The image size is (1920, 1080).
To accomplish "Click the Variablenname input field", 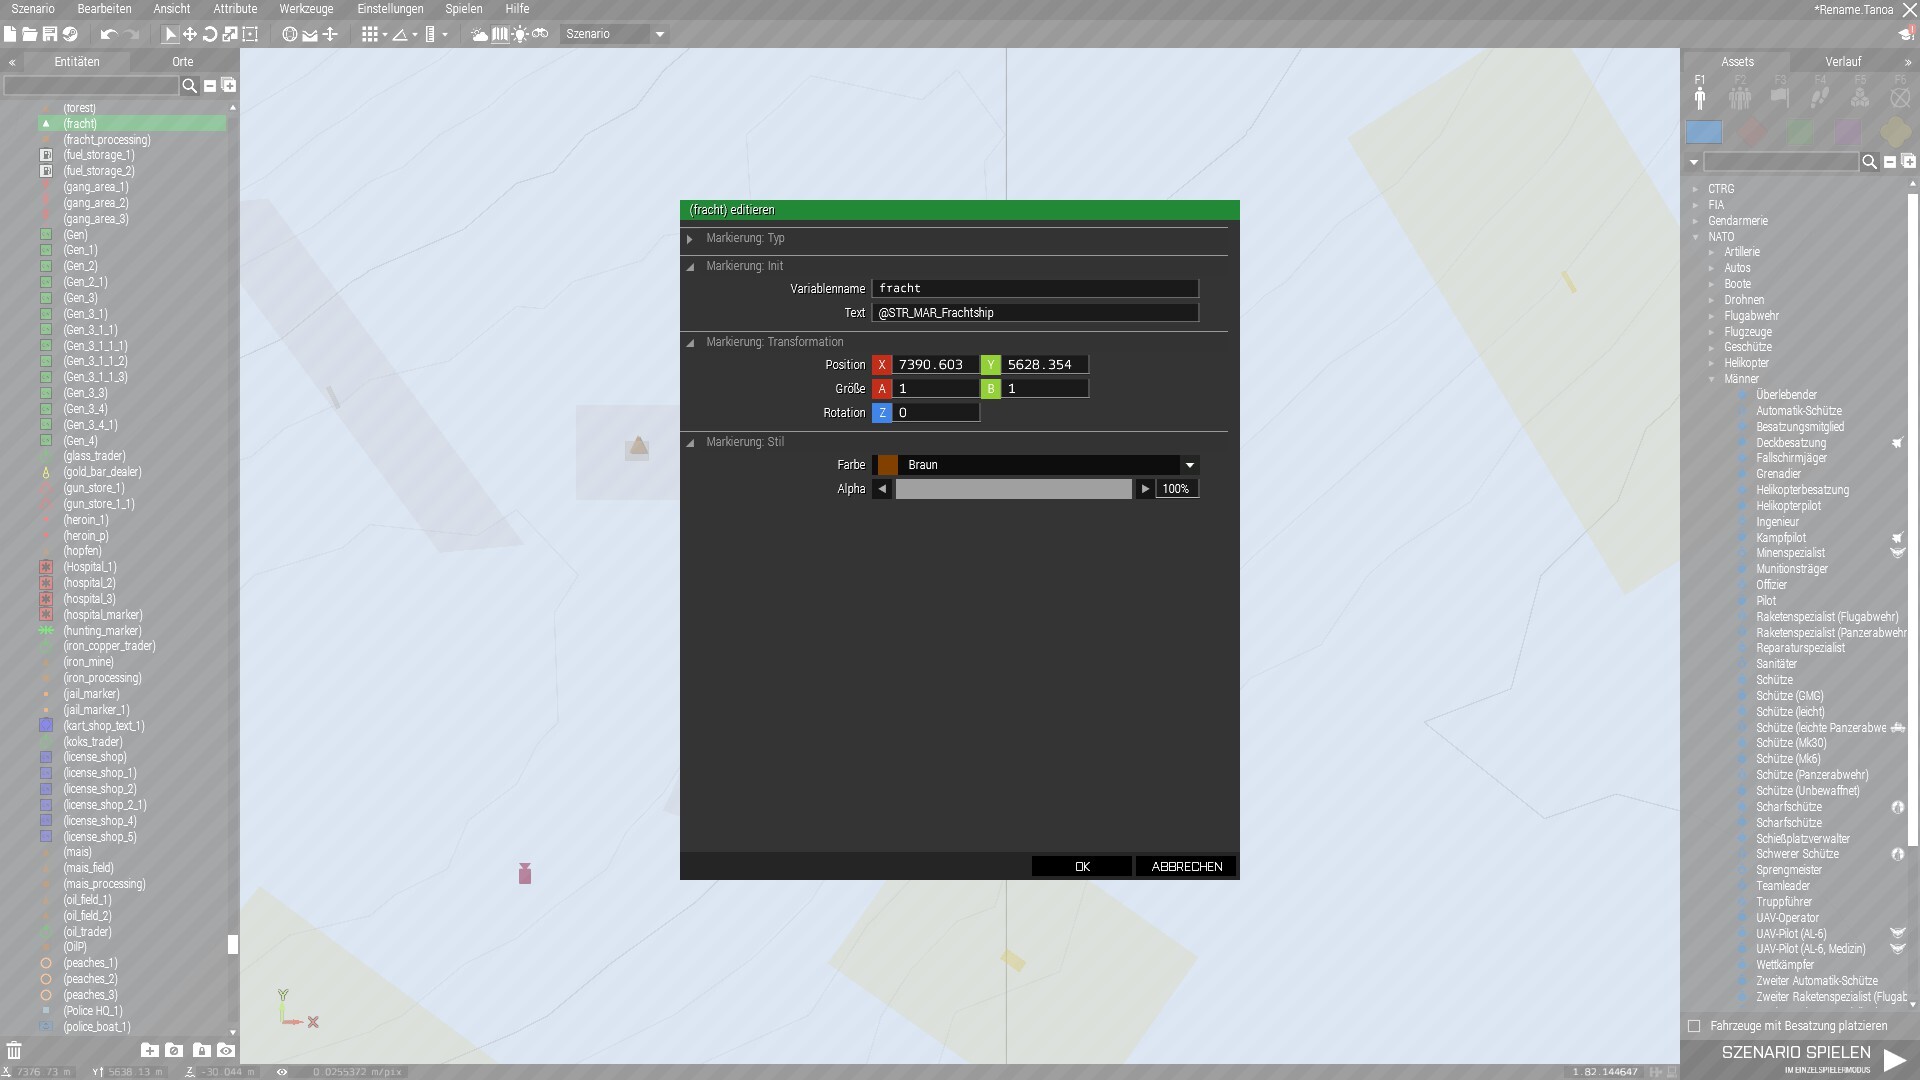I will pyautogui.click(x=1035, y=288).
